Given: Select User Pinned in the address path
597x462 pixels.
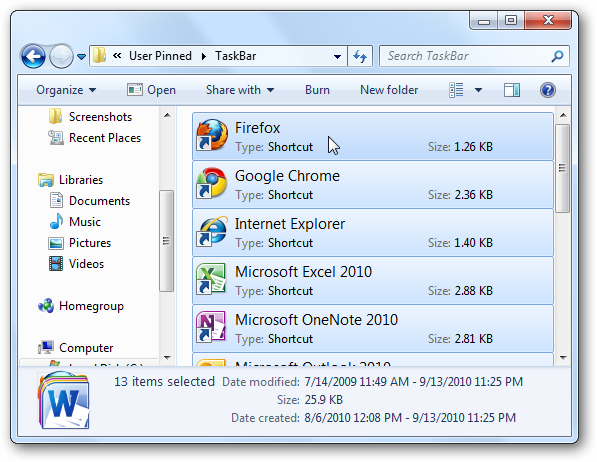Looking at the screenshot, I should [x=160, y=56].
